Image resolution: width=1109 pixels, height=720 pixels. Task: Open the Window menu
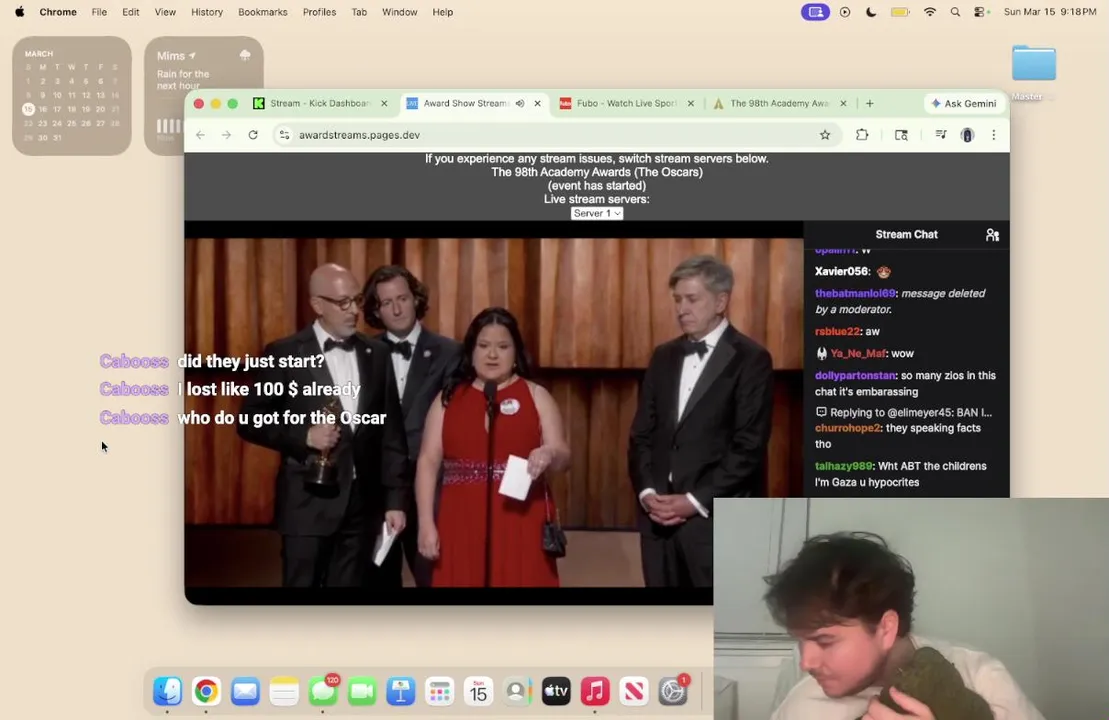tap(400, 12)
